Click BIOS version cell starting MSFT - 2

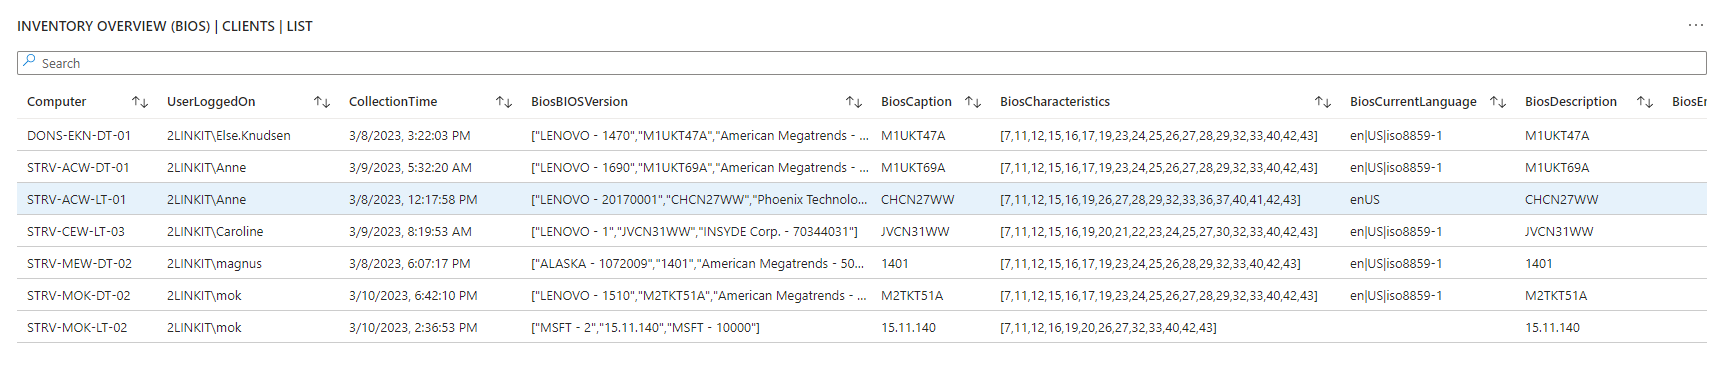click(645, 327)
